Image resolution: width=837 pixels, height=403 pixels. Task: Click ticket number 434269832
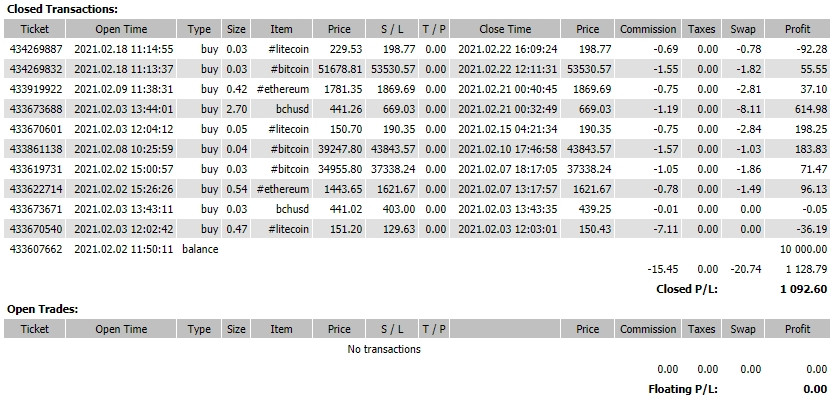36,69
